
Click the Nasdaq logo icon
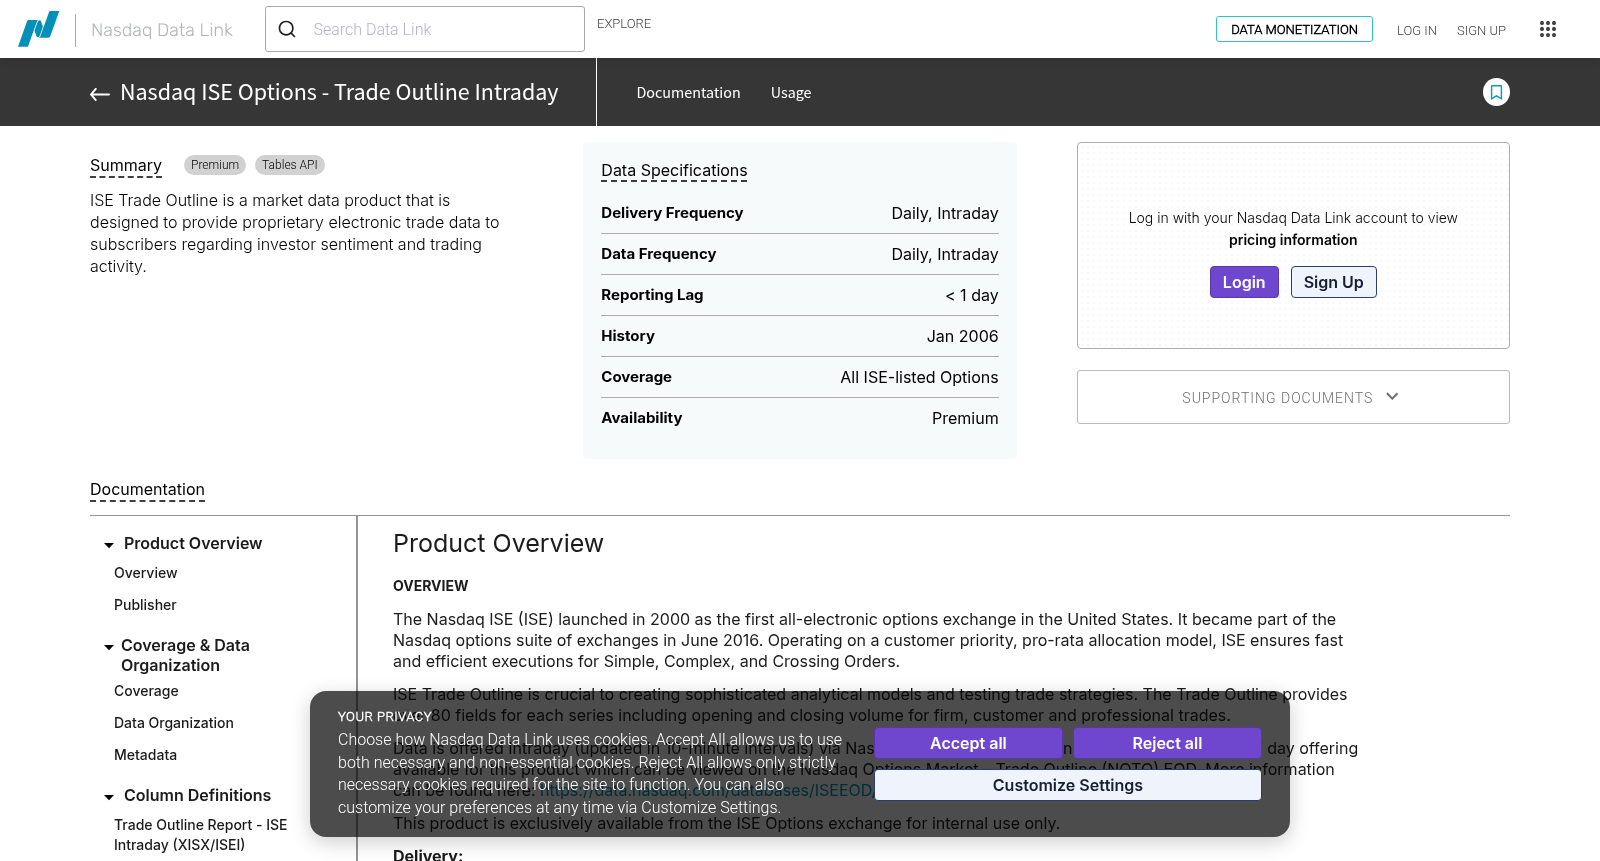[39, 29]
